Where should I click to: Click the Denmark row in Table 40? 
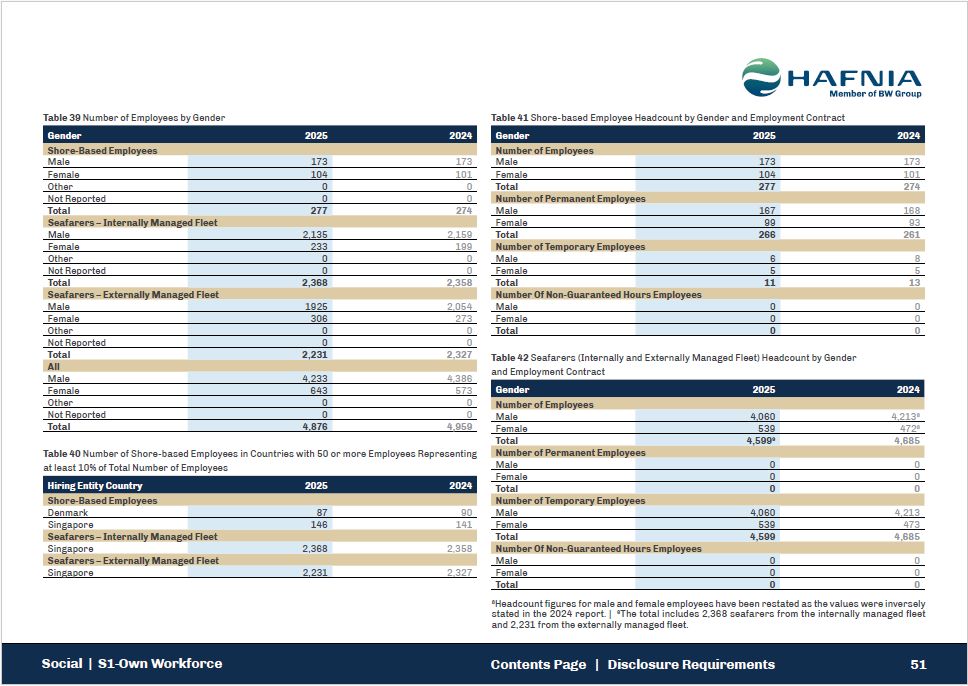coord(68,513)
